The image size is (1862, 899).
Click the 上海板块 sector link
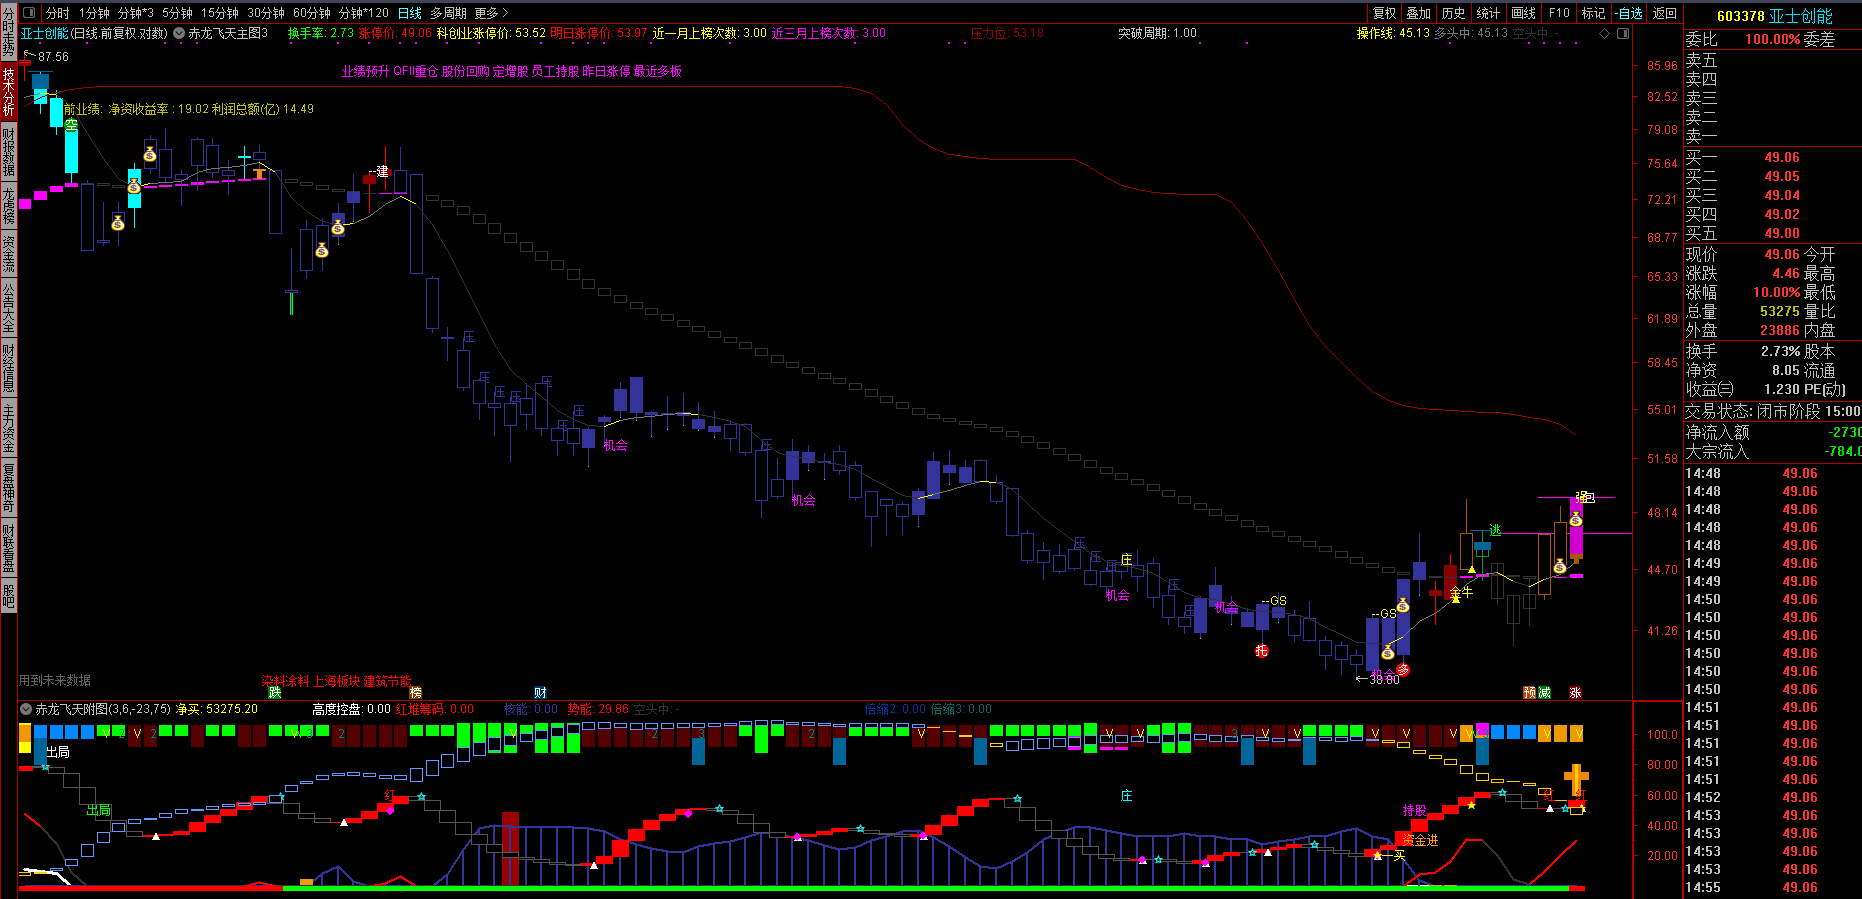pyautogui.click(x=337, y=681)
